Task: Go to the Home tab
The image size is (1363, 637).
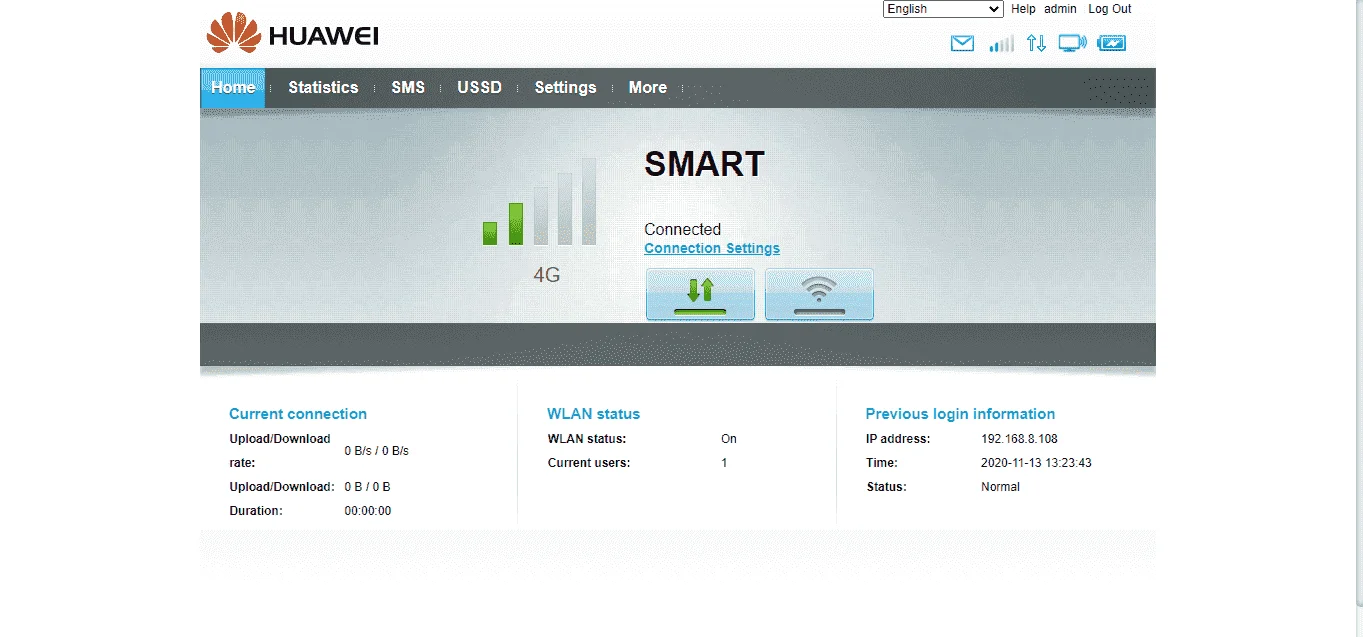Action: click(233, 87)
